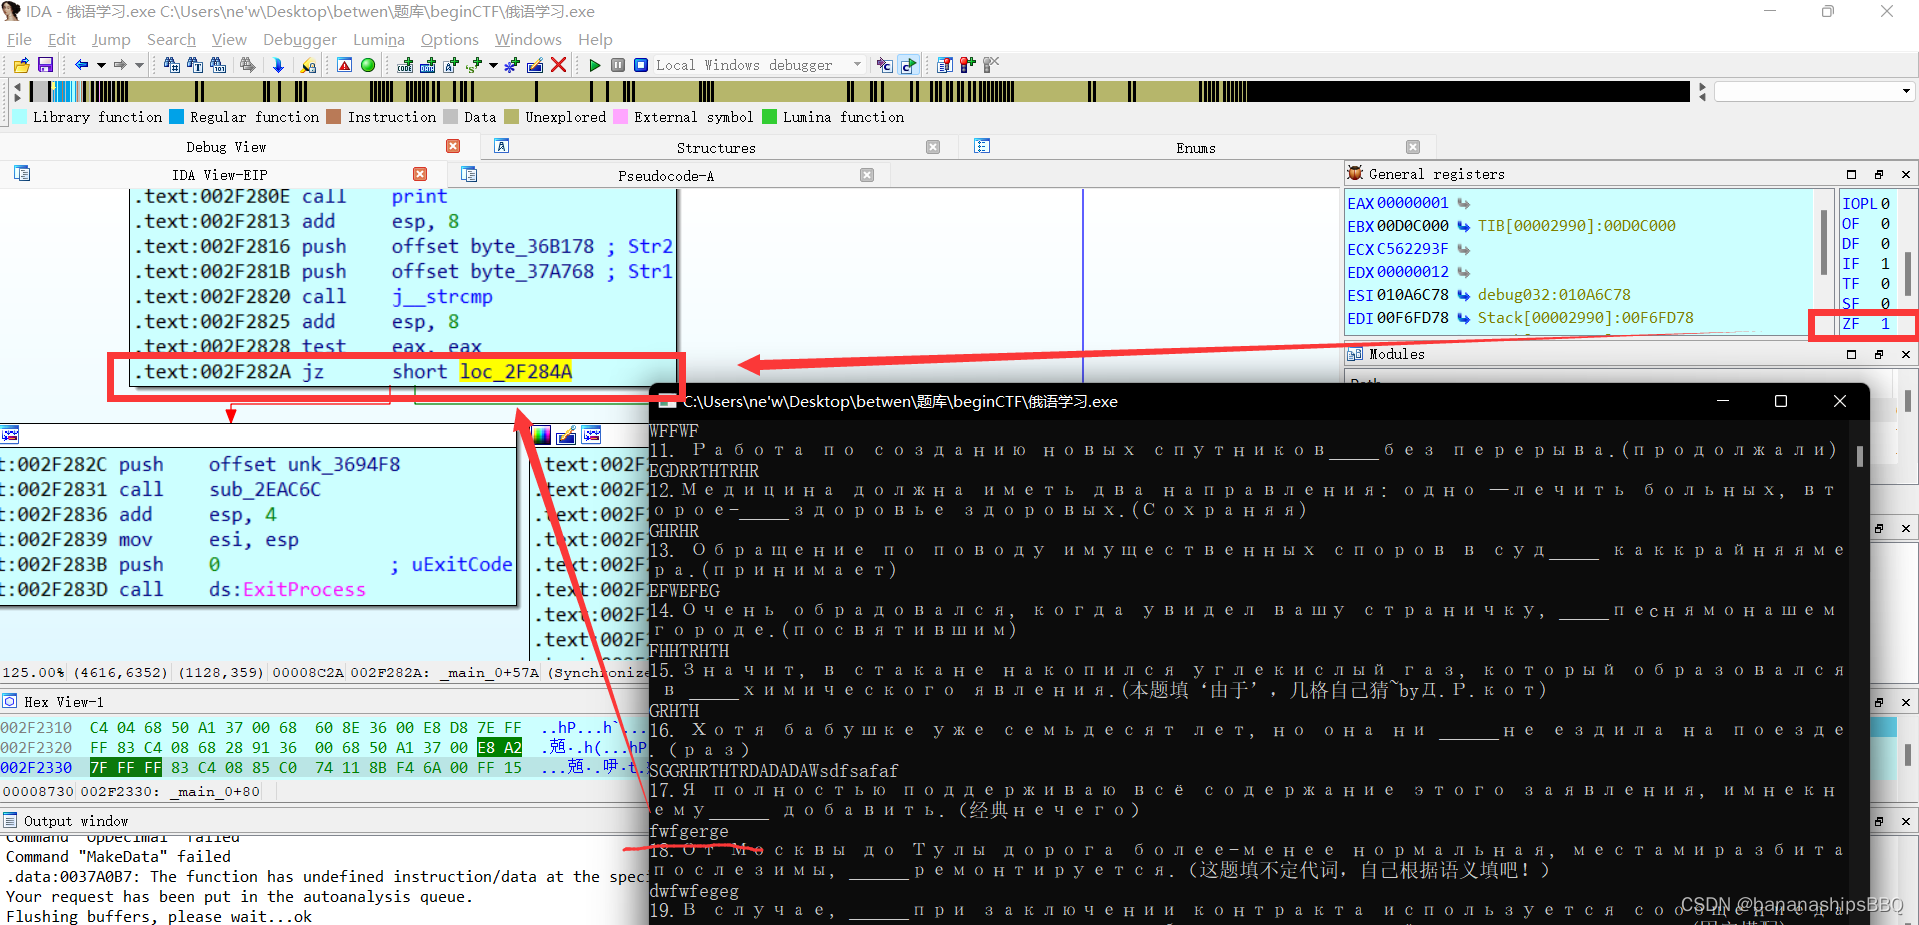Open the Local Windows debugger dropdown
The image size is (1919, 925).
[x=857, y=65]
